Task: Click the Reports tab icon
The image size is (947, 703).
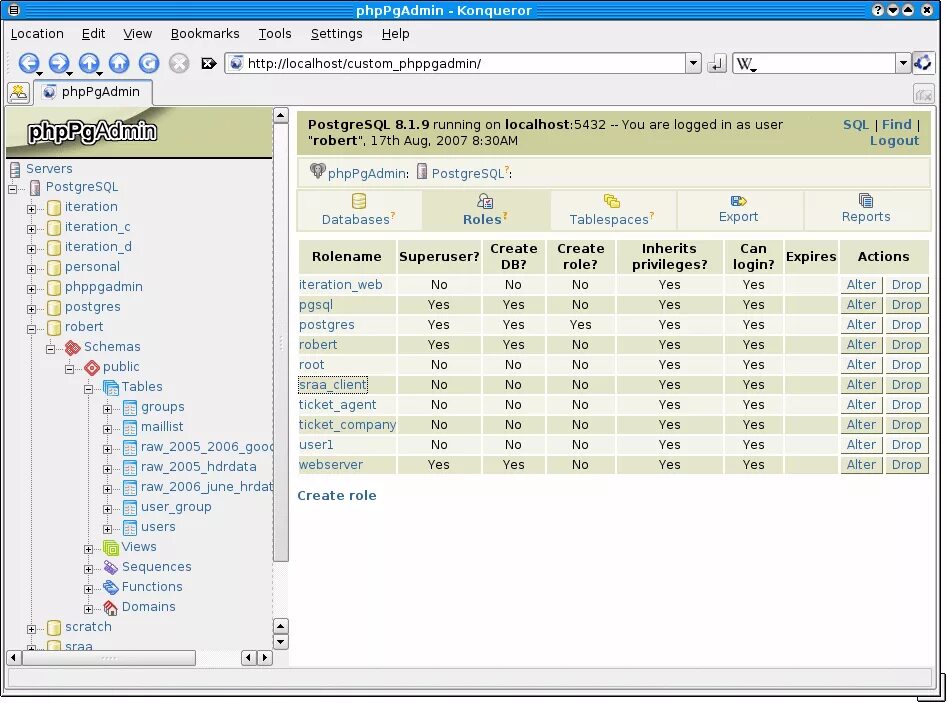Action: (865, 200)
